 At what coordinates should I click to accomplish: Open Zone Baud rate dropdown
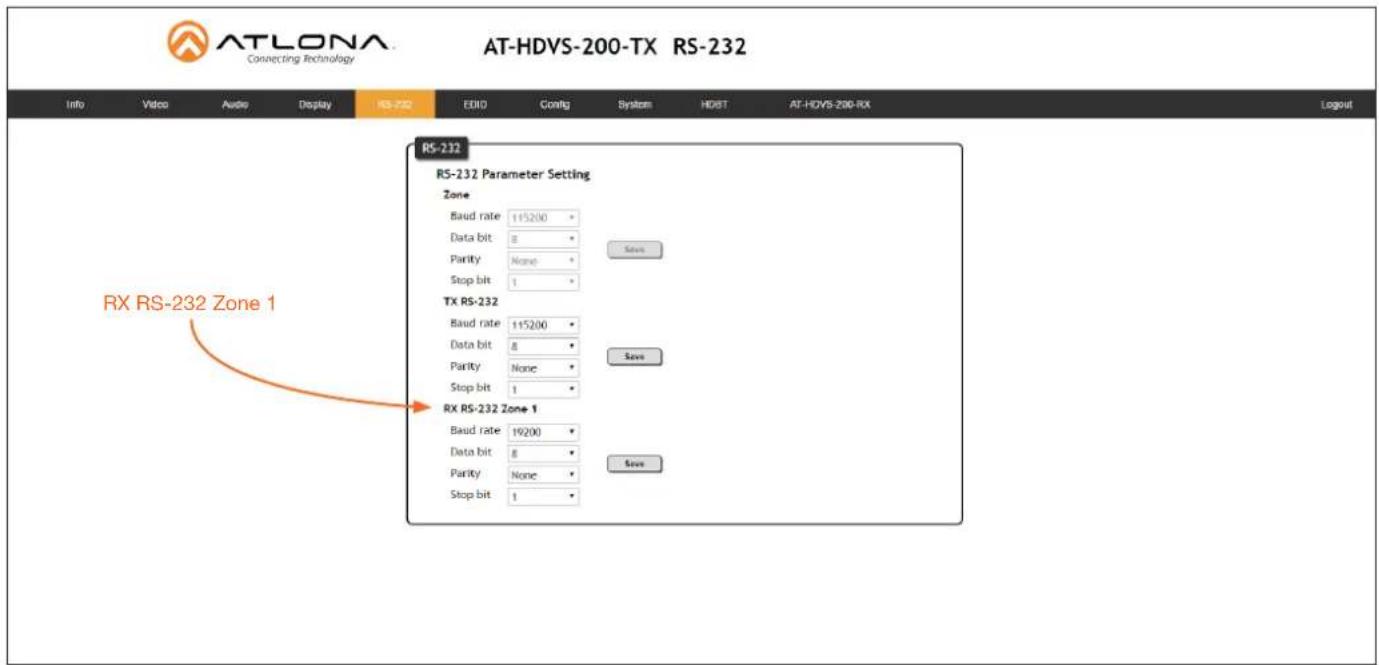[x=544, y=217]
